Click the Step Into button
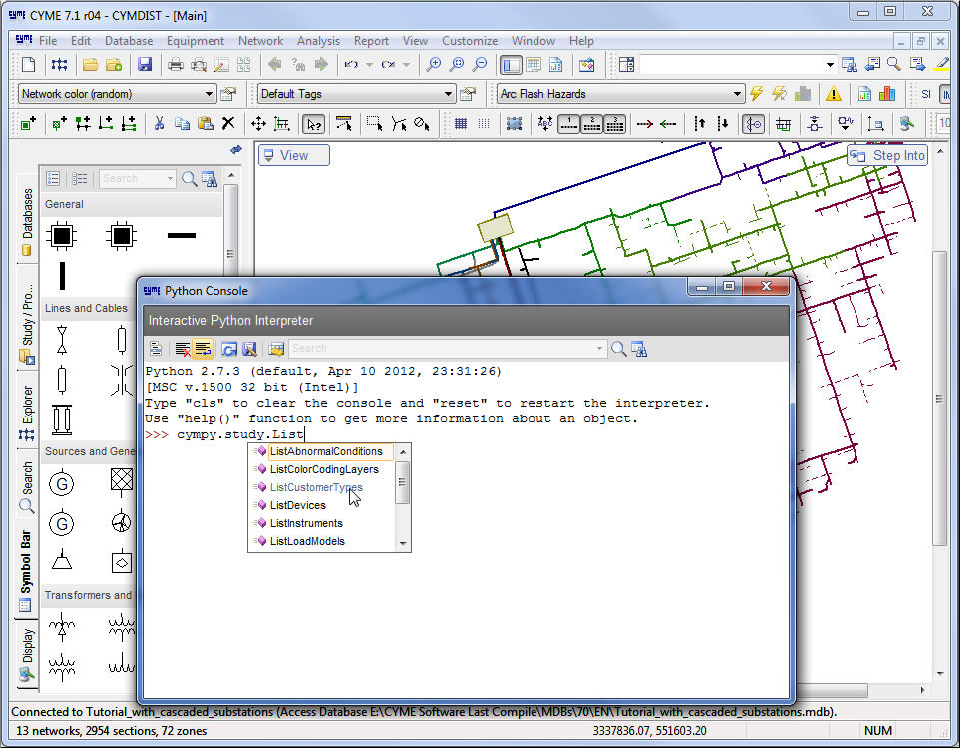Screen dimensions: 960x748 point(888,155)
